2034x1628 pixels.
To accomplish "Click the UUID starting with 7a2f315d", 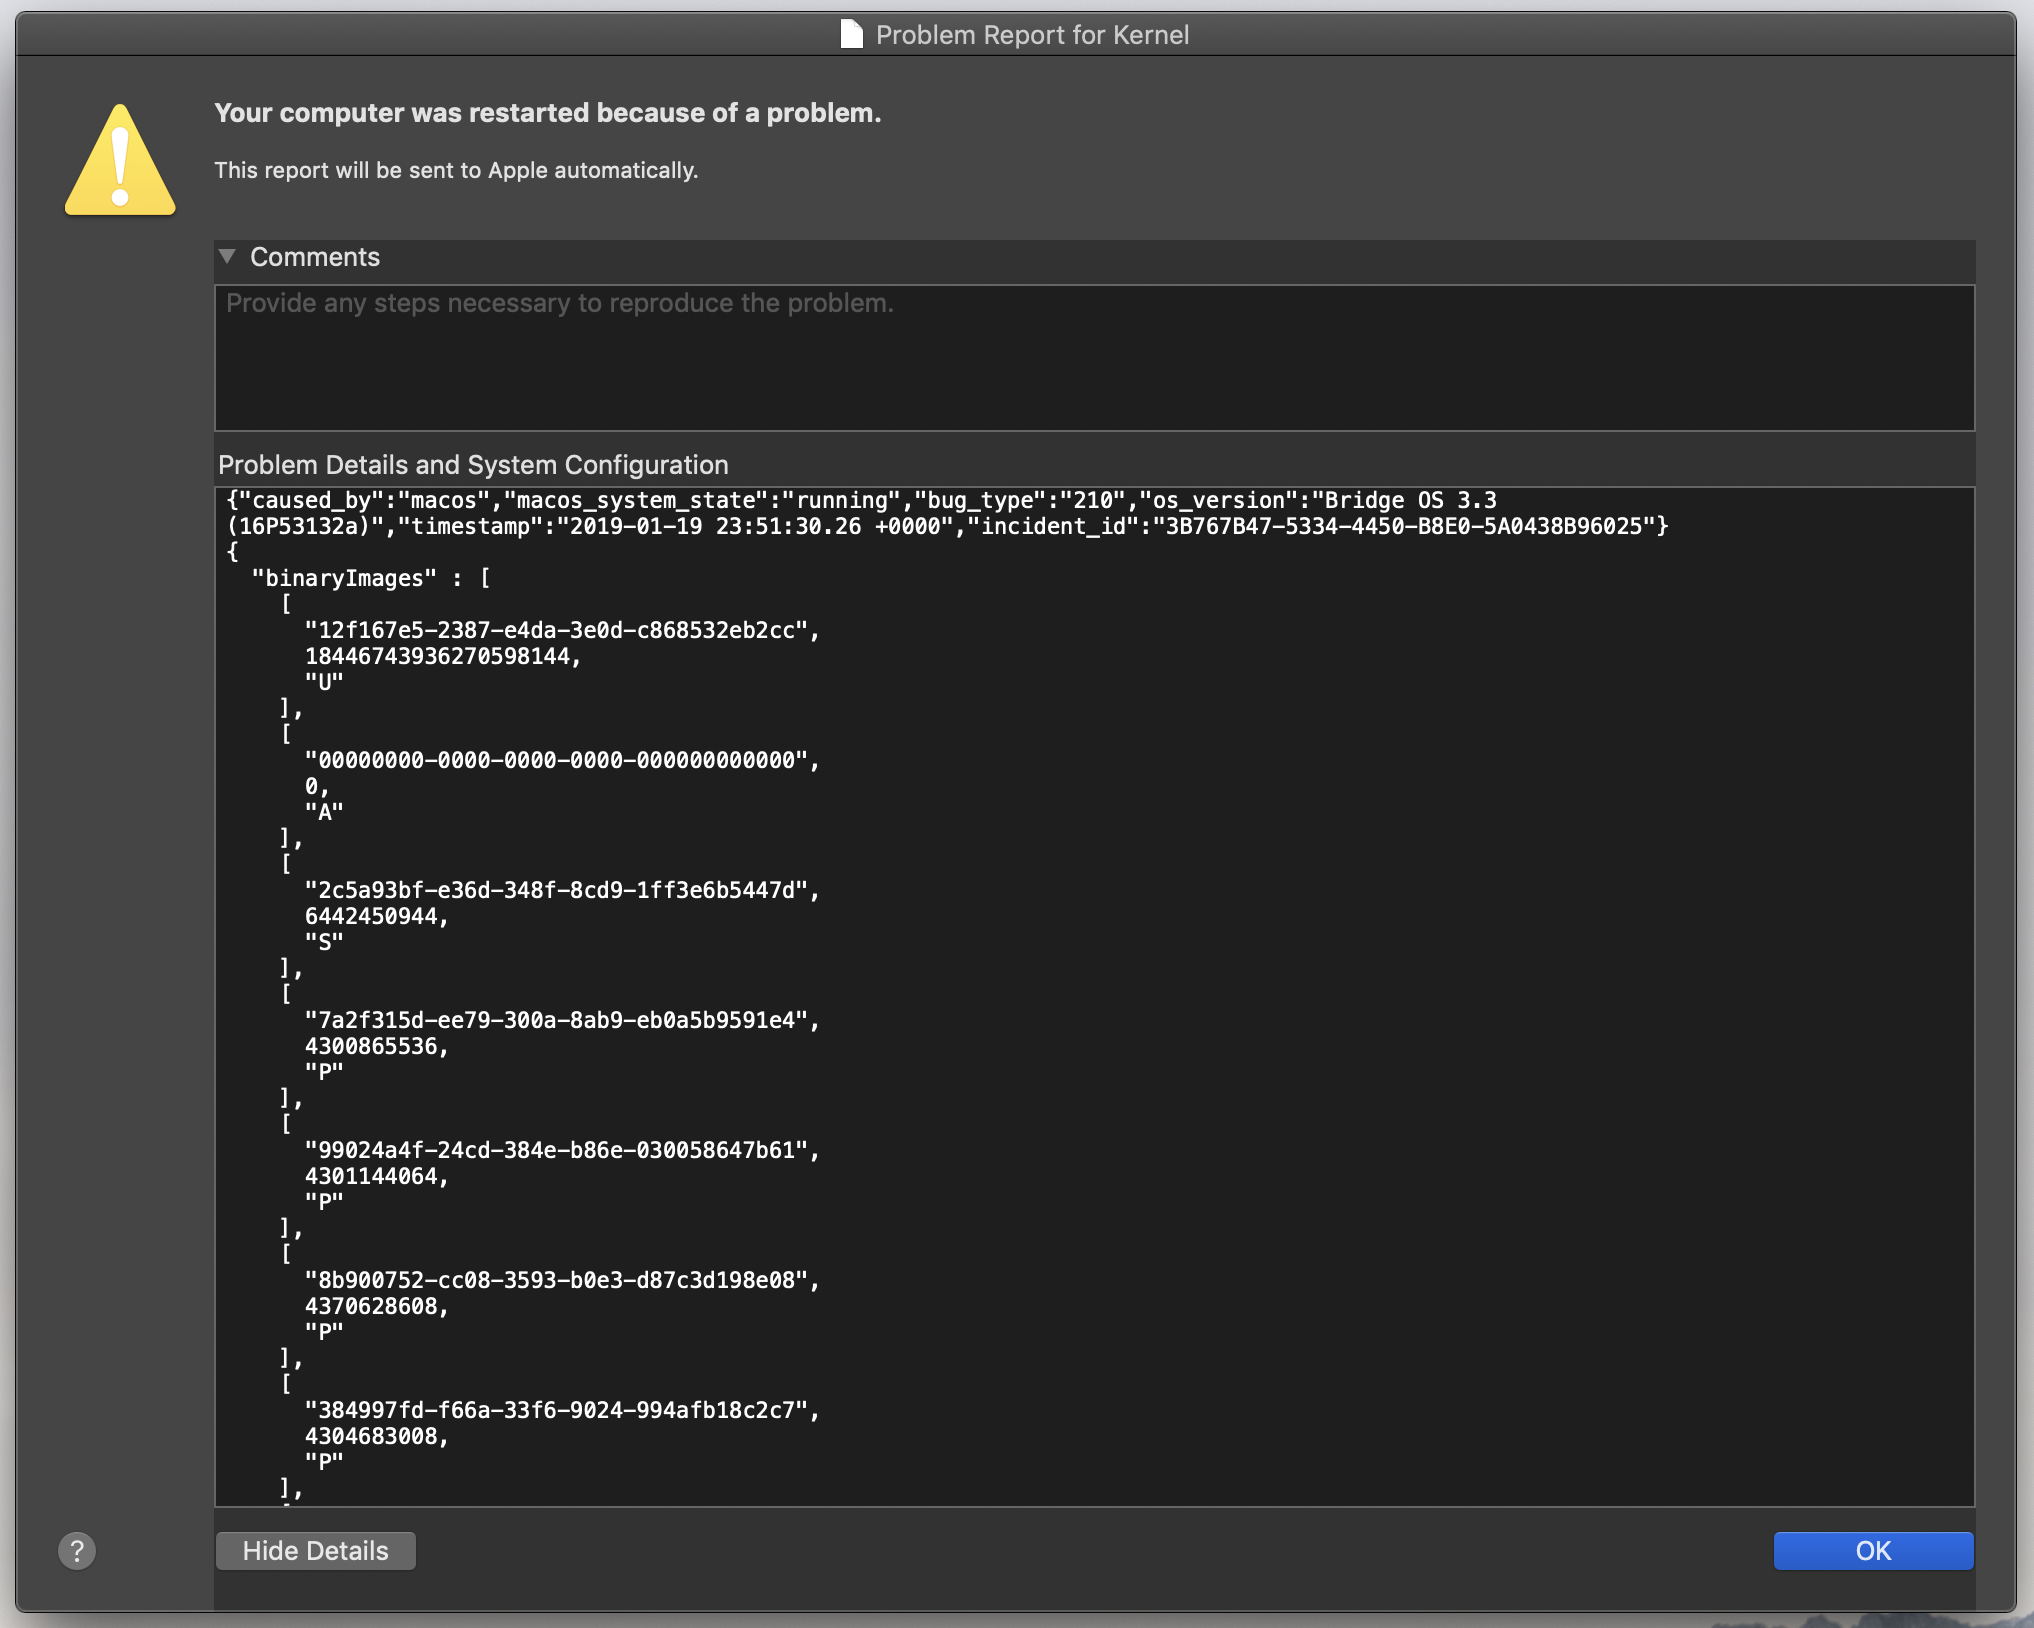I will click(561, 1020).
